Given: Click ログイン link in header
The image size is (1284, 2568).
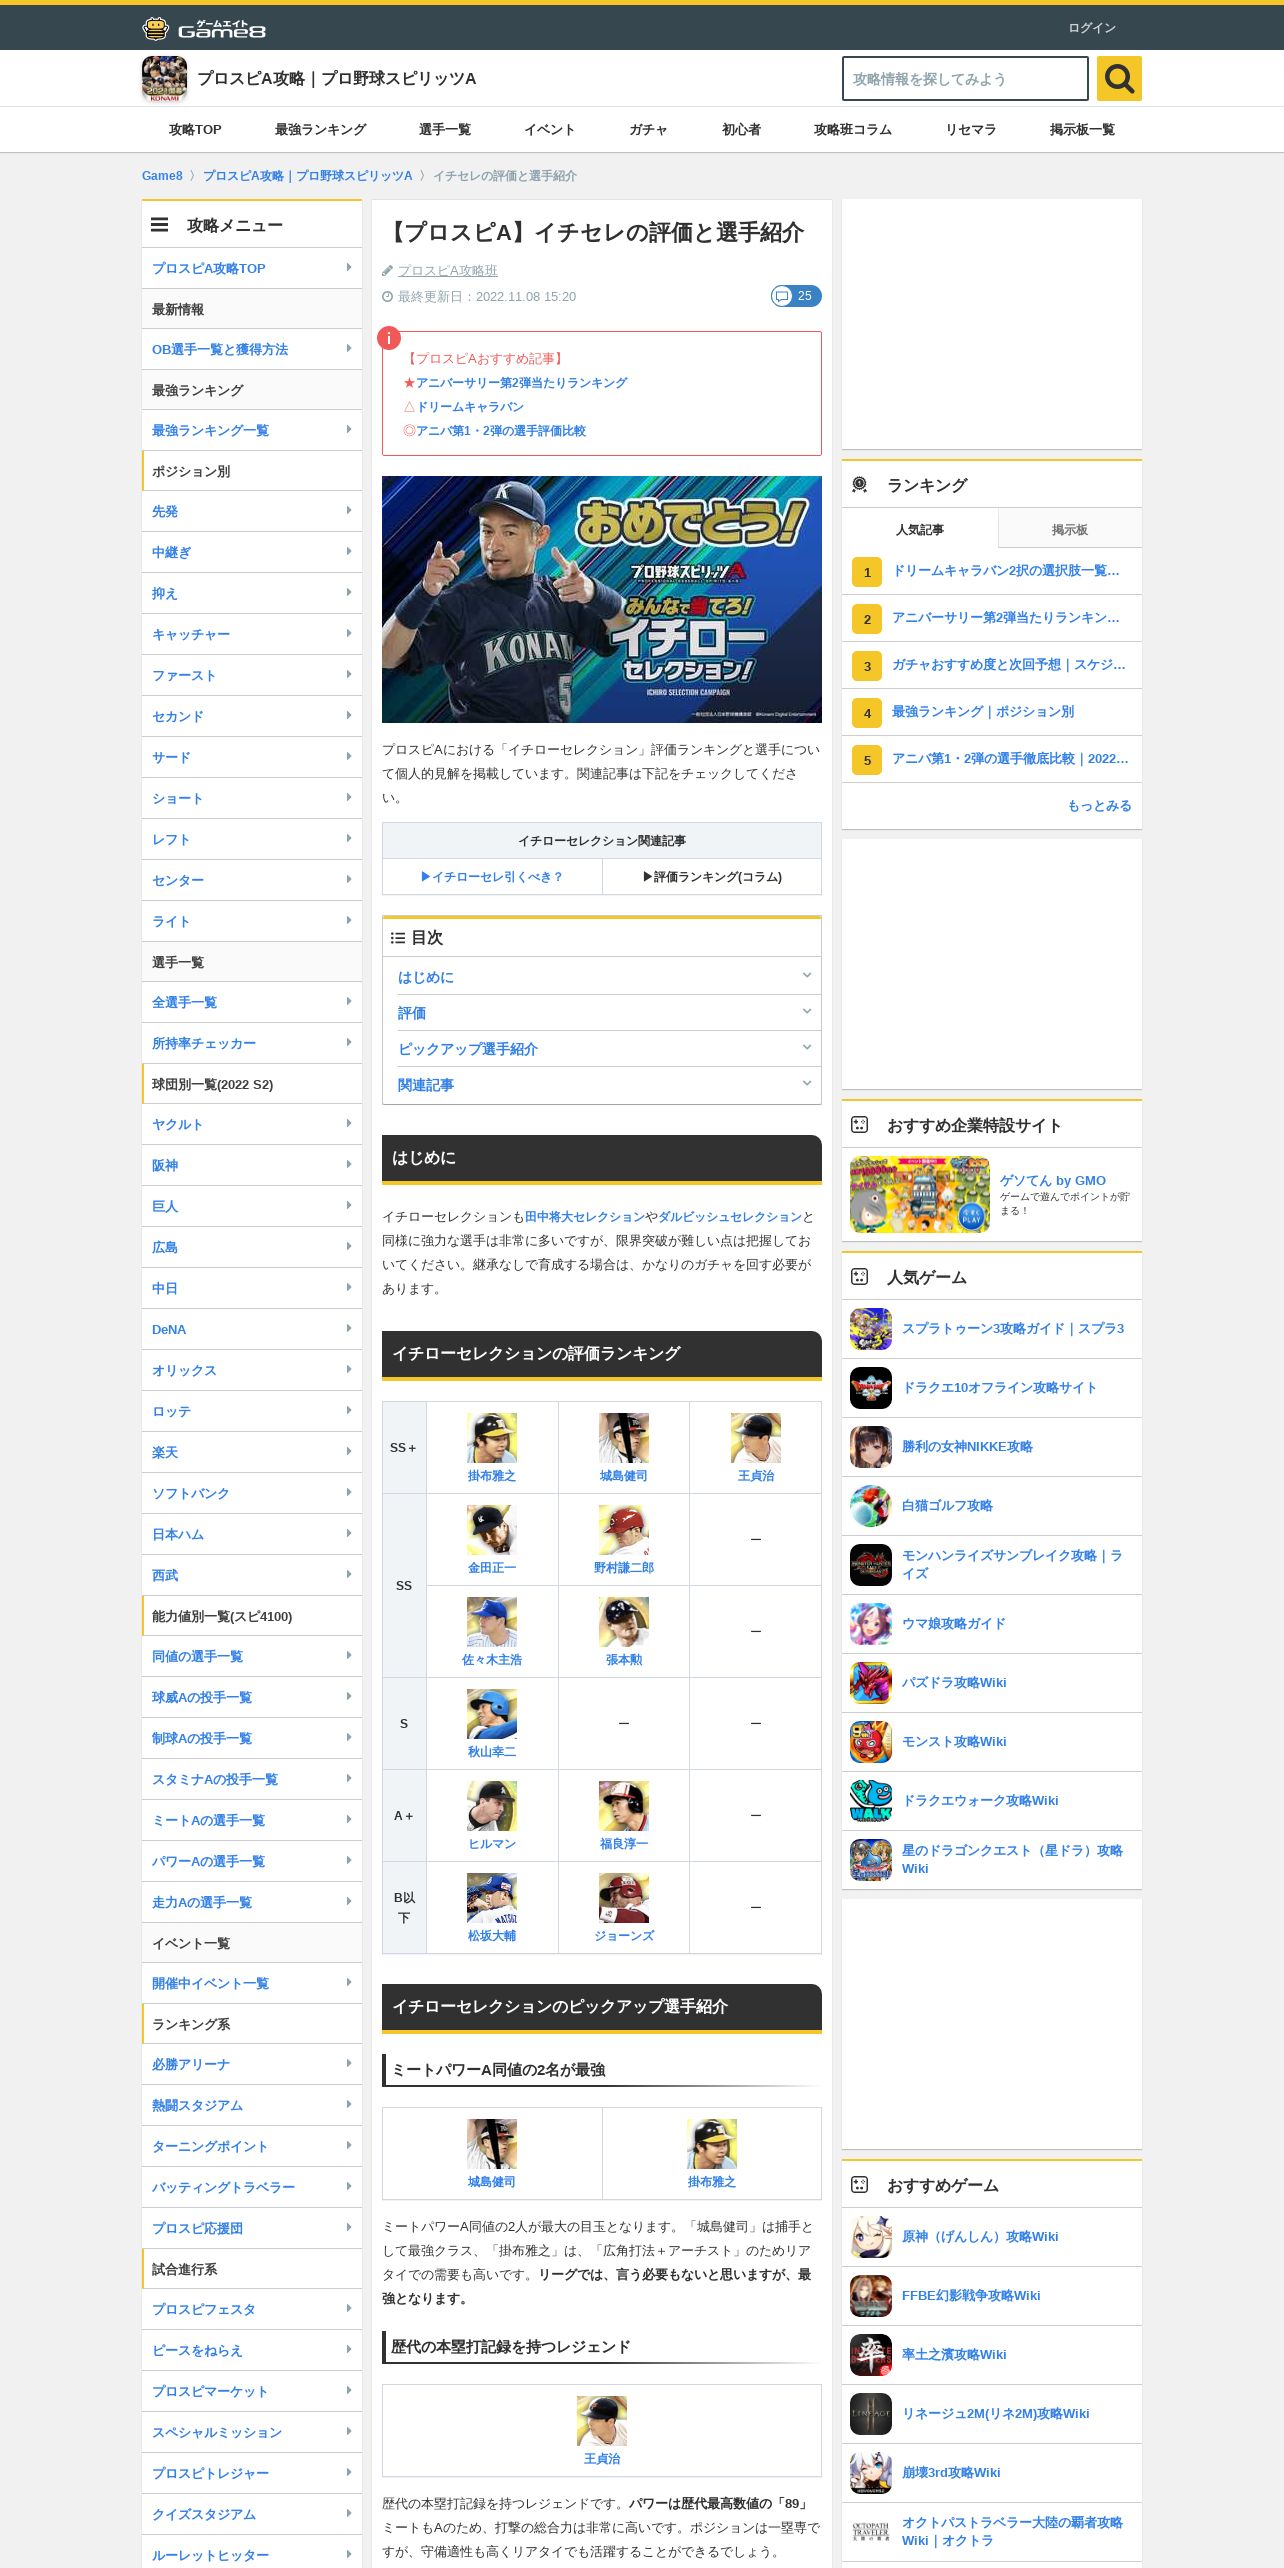Looking at the screenshot, I should 1092,28.
